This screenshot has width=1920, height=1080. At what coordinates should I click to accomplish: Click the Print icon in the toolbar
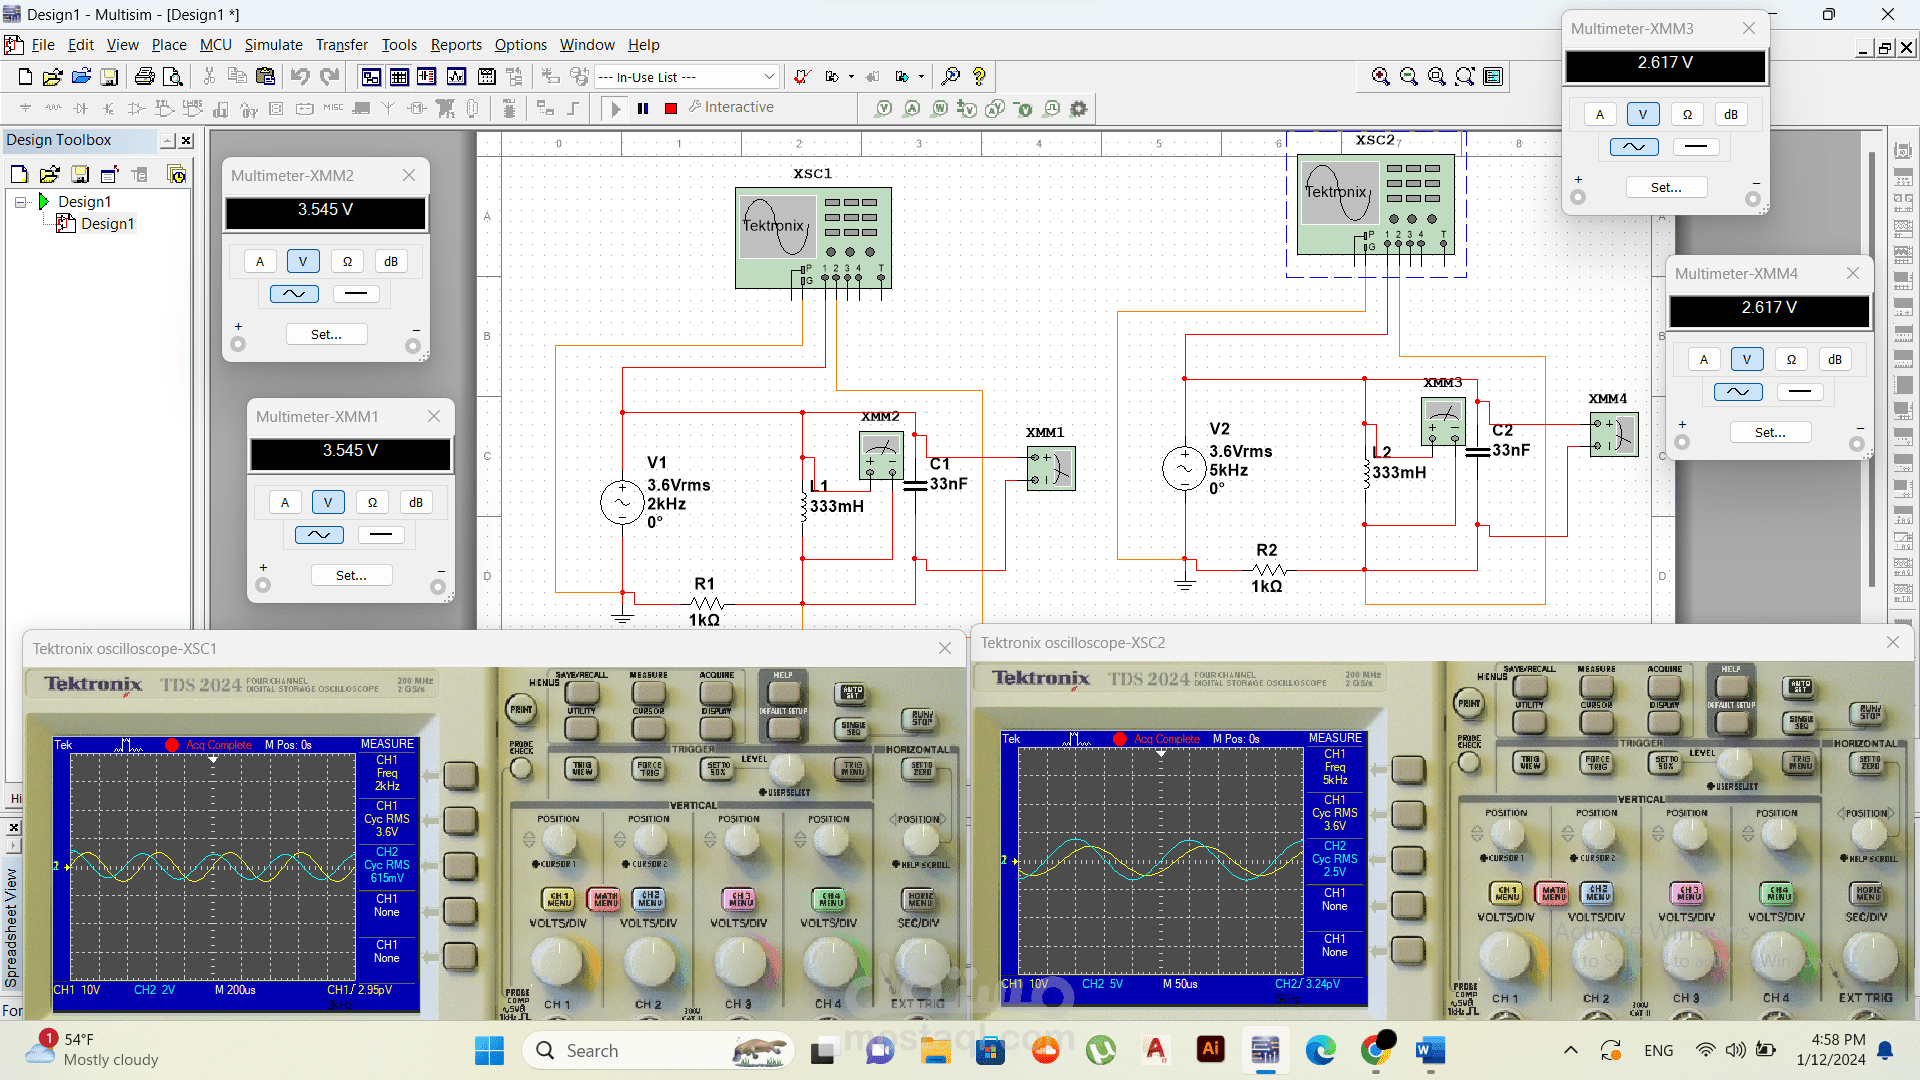(144, 76)
